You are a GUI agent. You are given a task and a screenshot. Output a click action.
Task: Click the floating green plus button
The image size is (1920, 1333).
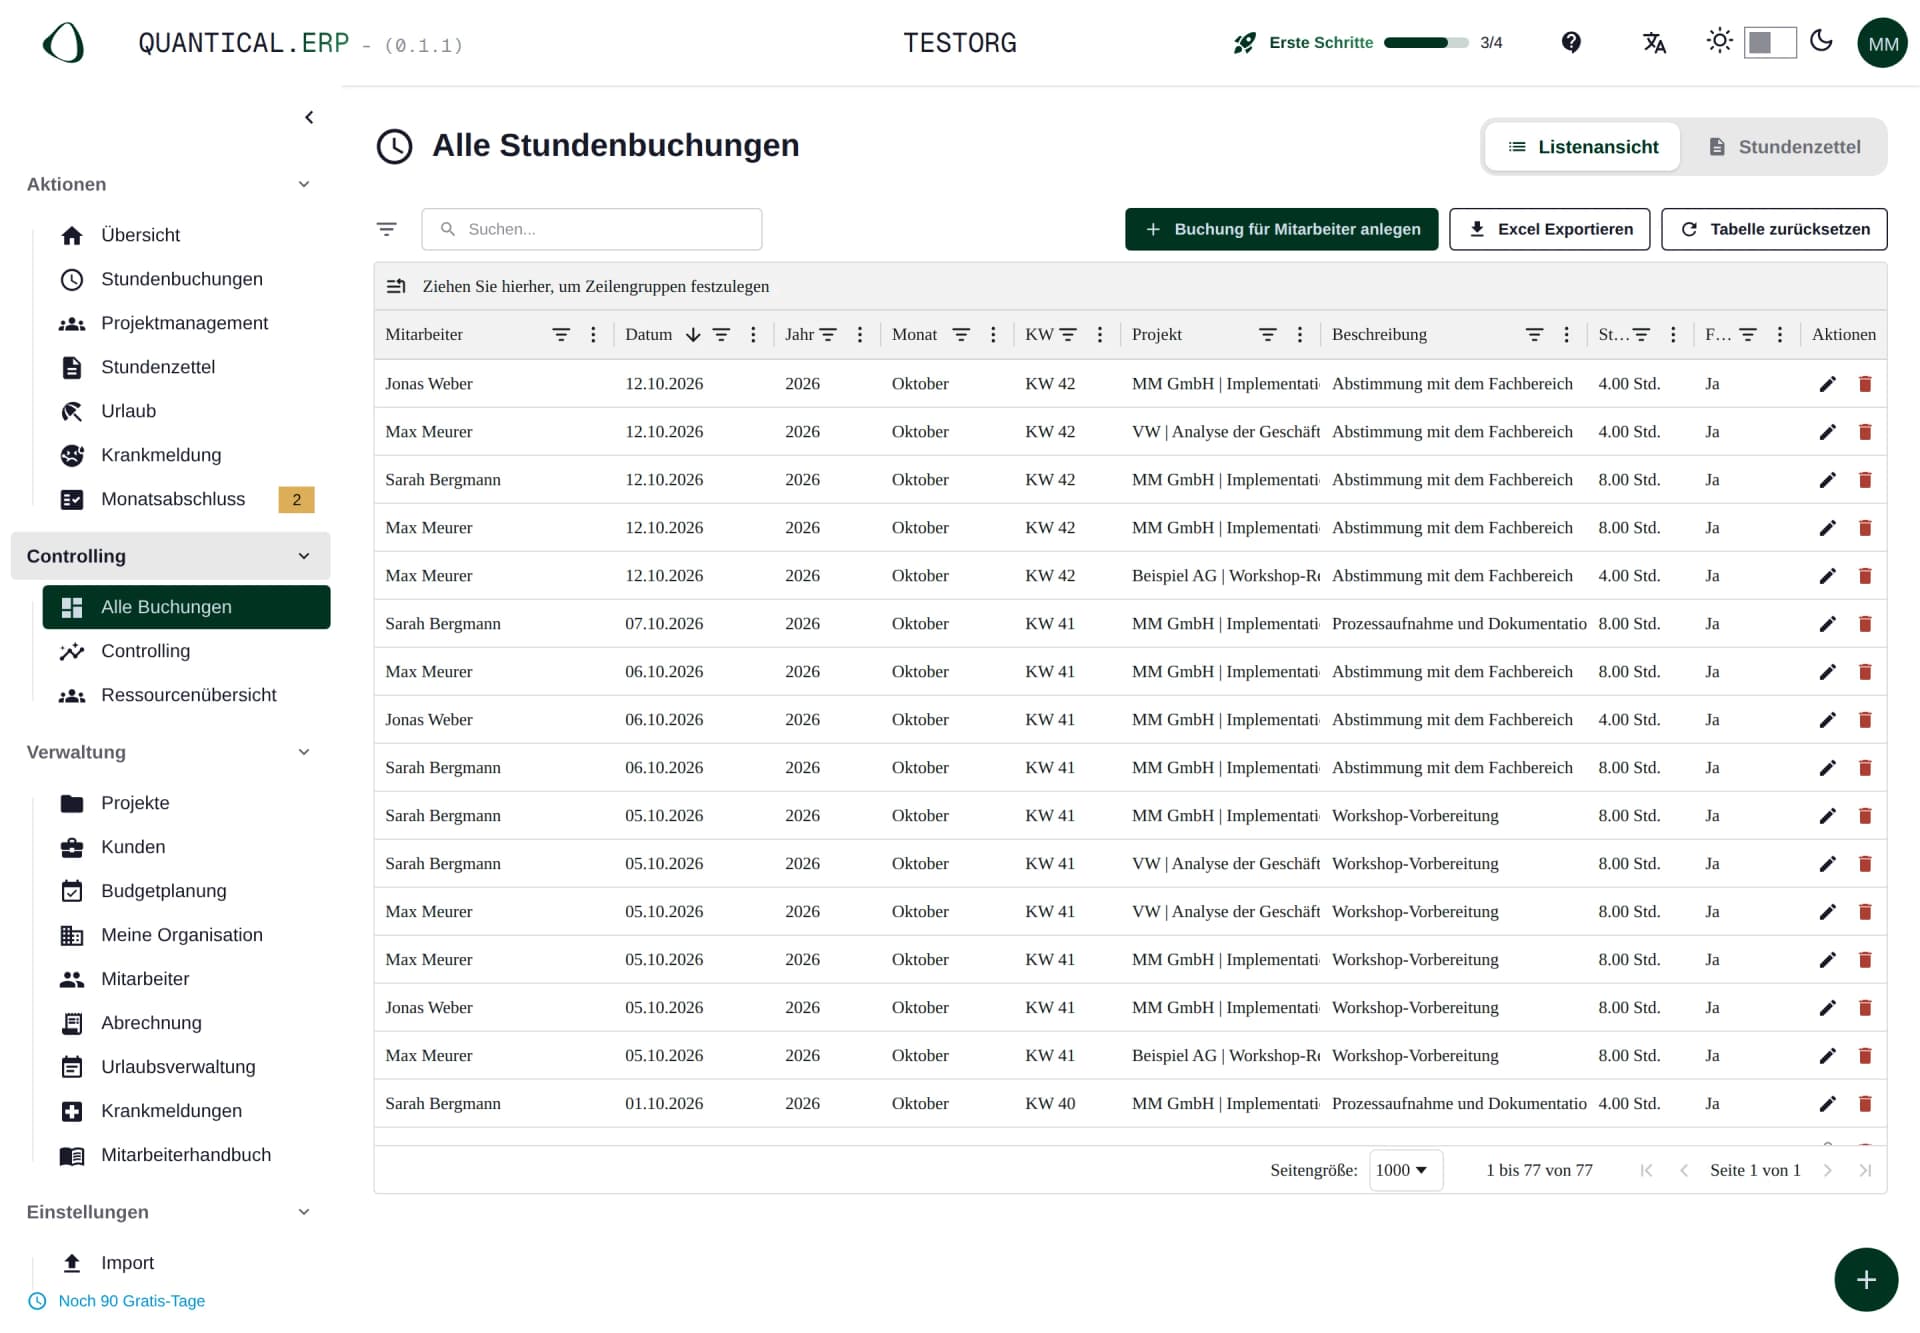[1866, 1279]
